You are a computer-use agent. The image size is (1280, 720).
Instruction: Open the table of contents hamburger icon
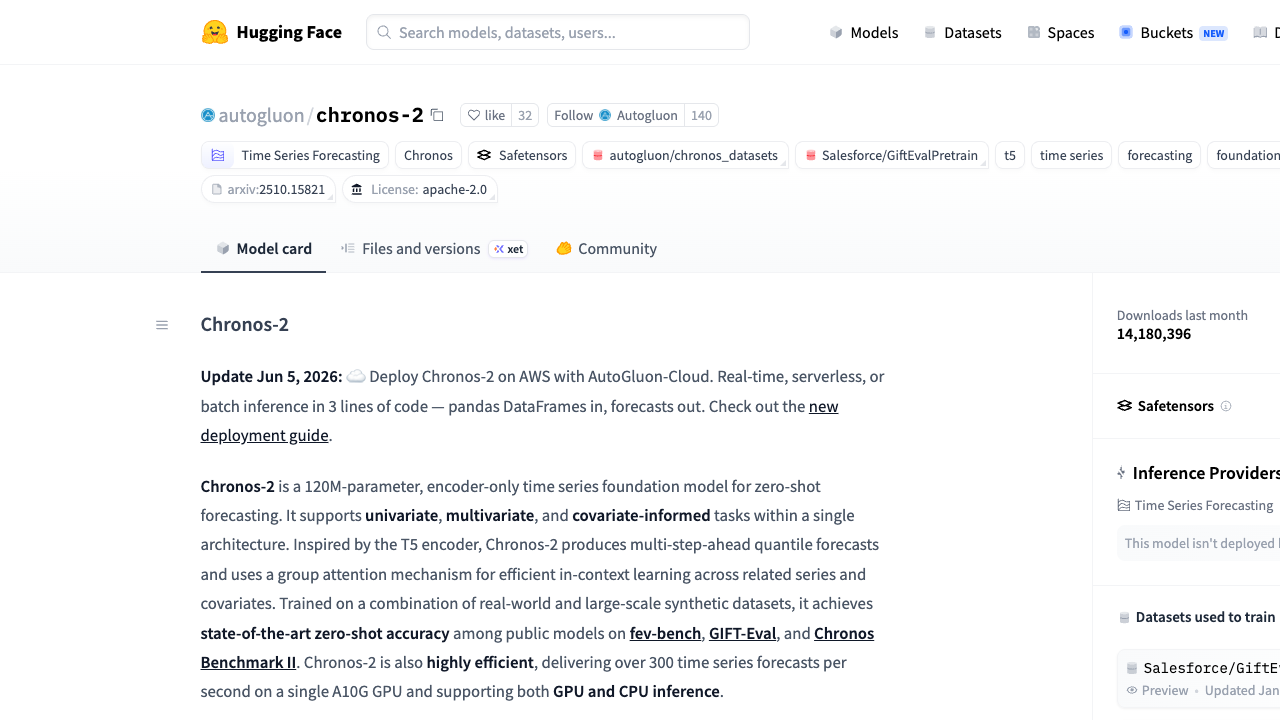(x=162, y=325)
